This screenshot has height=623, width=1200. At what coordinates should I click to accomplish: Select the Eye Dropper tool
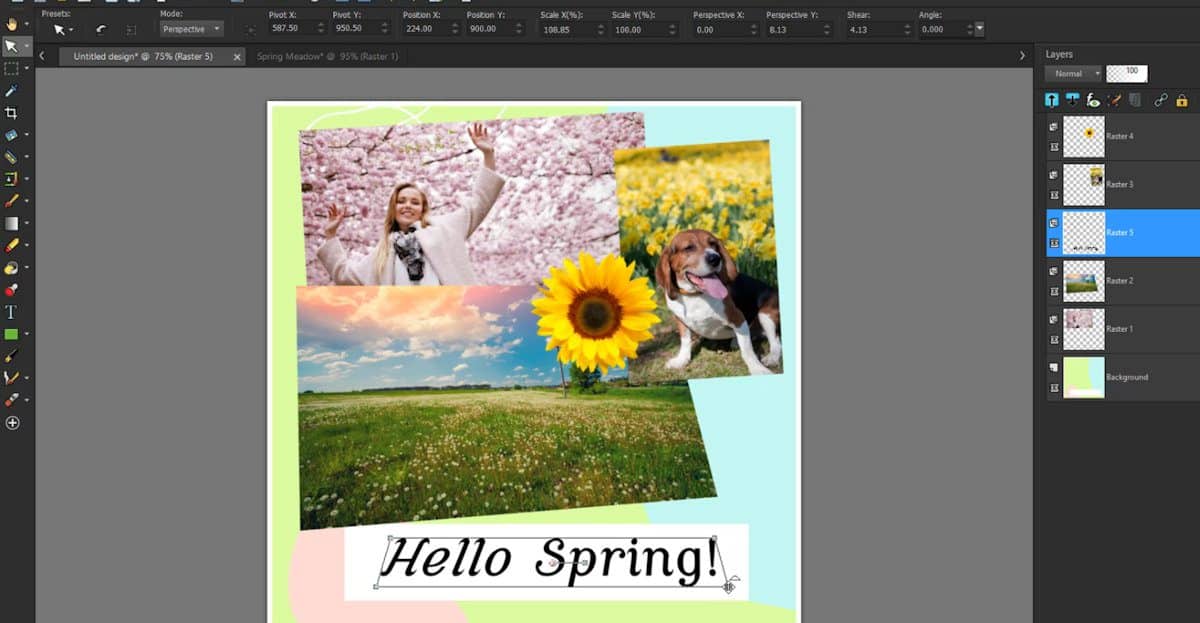pyautogui.click(x=13, y=90)
